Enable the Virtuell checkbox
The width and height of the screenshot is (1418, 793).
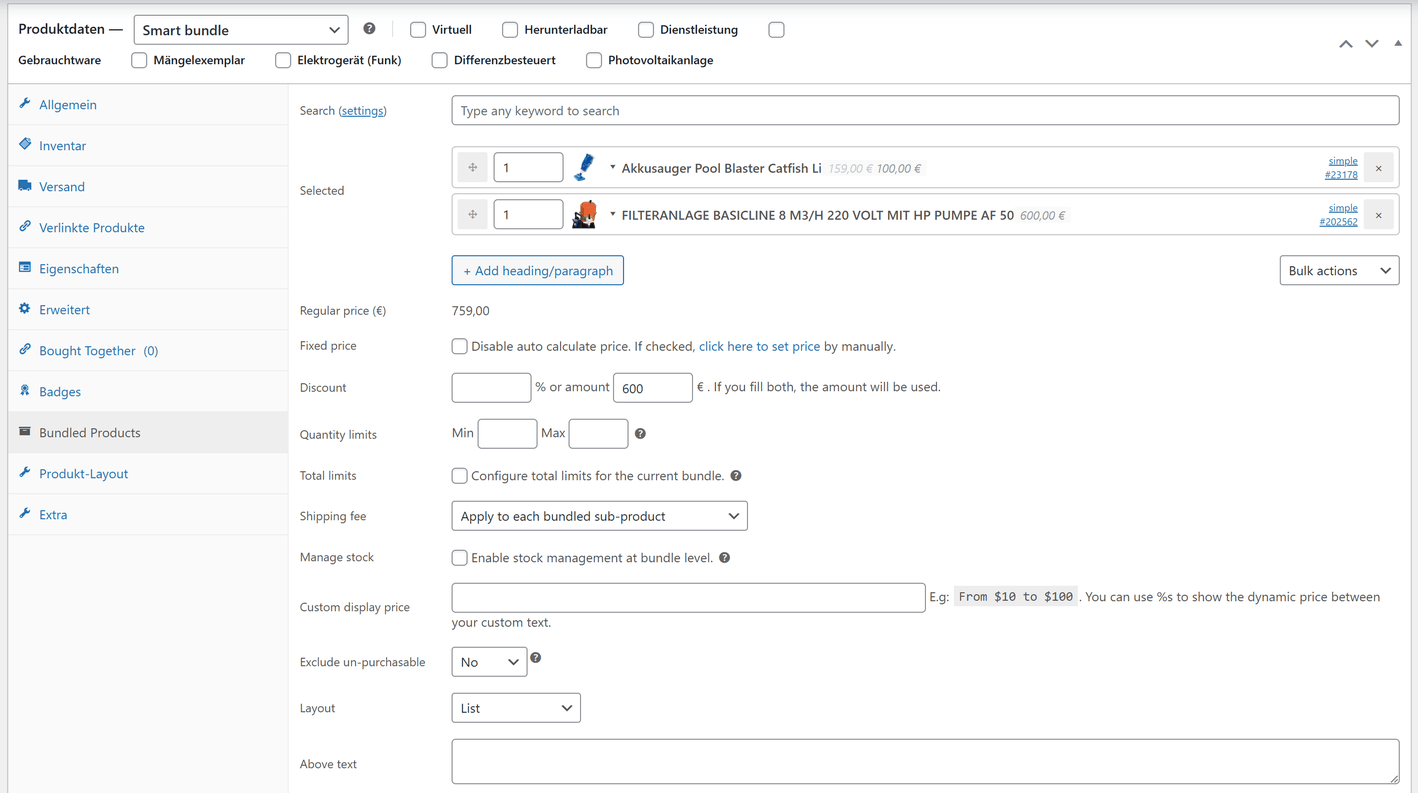418,30
